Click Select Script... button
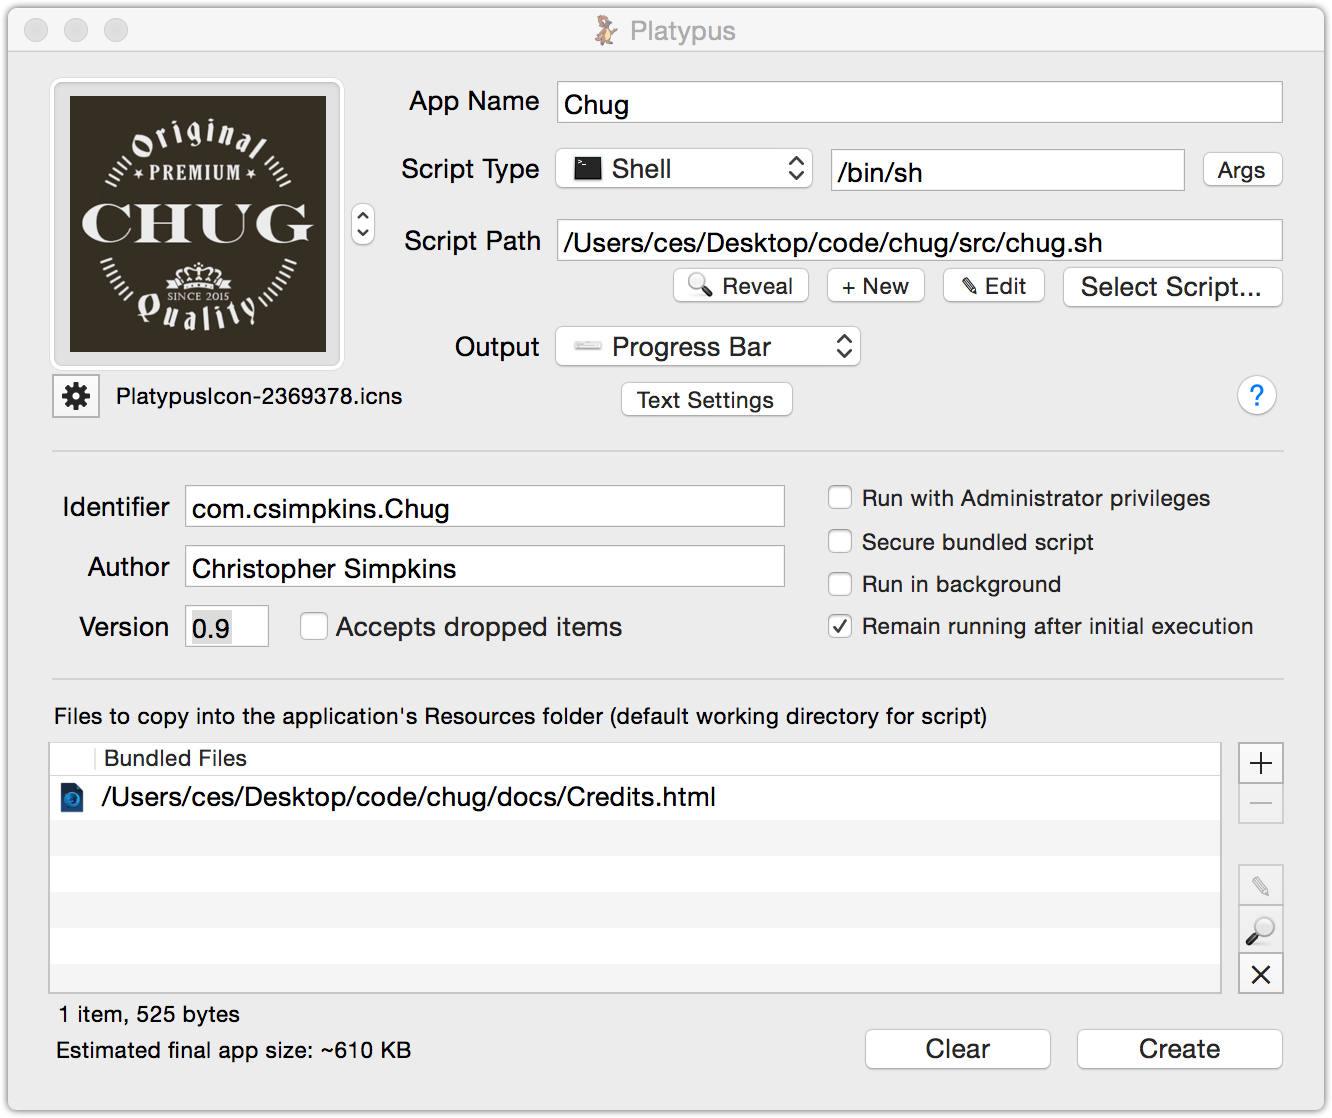Image resolution: width=1332 pixels, height=1118 pixels. pos(1172,287)
